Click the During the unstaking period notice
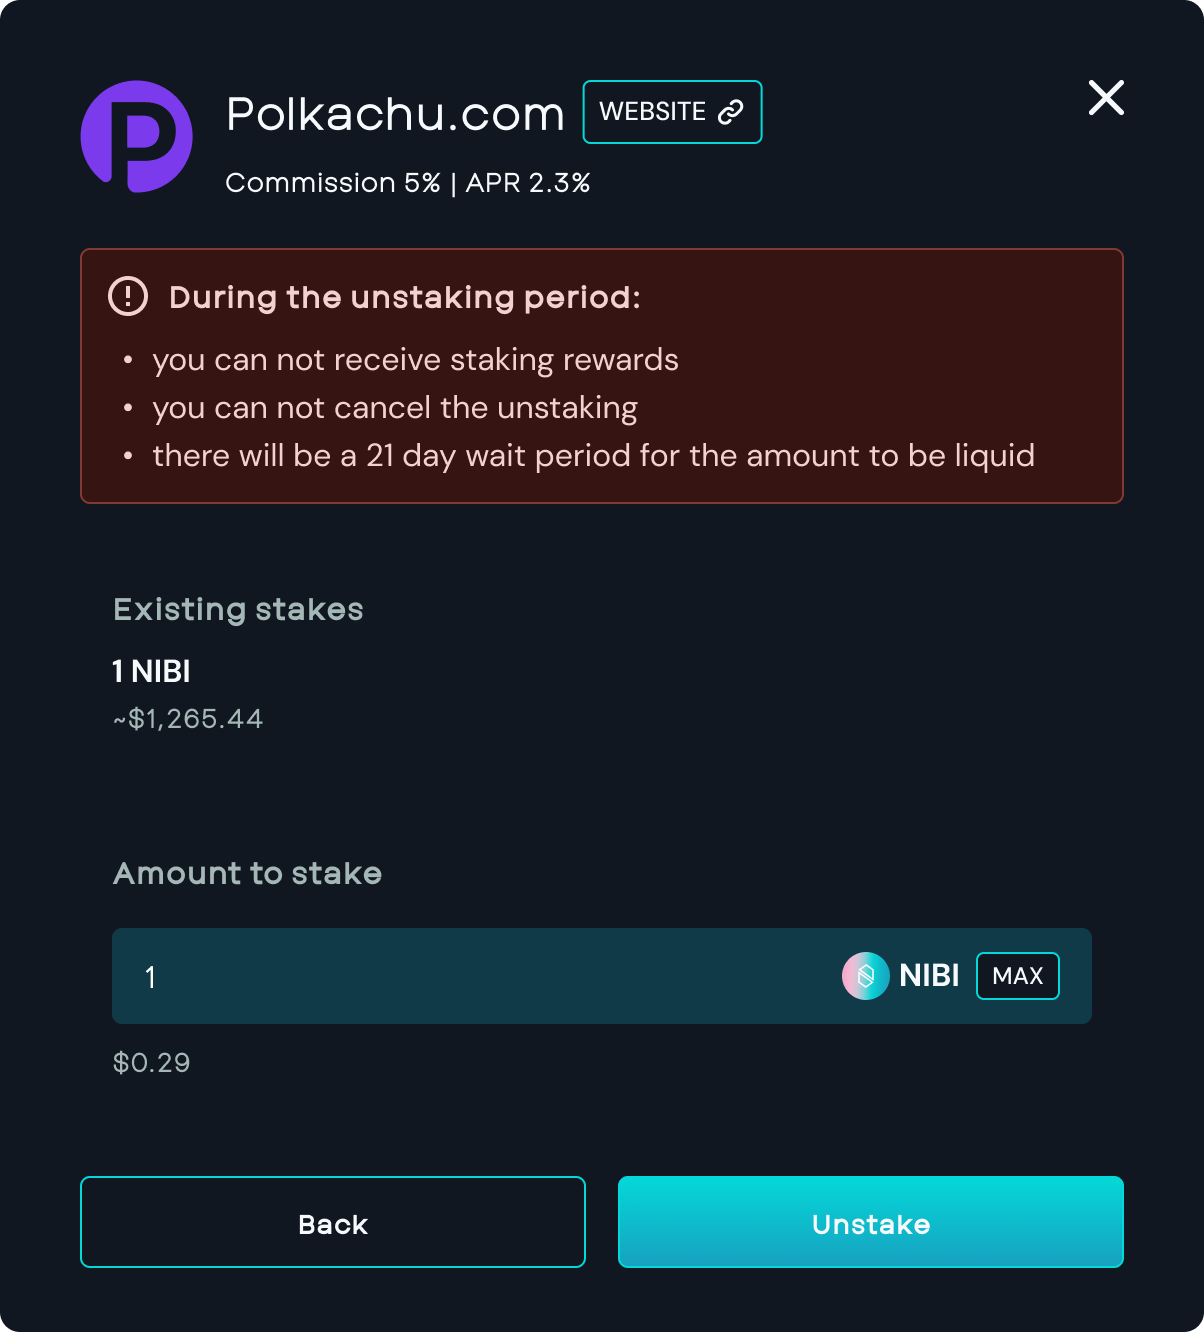Image resolution: width=1204 pixels, height=1332 pixels. (x=404, y=297)
